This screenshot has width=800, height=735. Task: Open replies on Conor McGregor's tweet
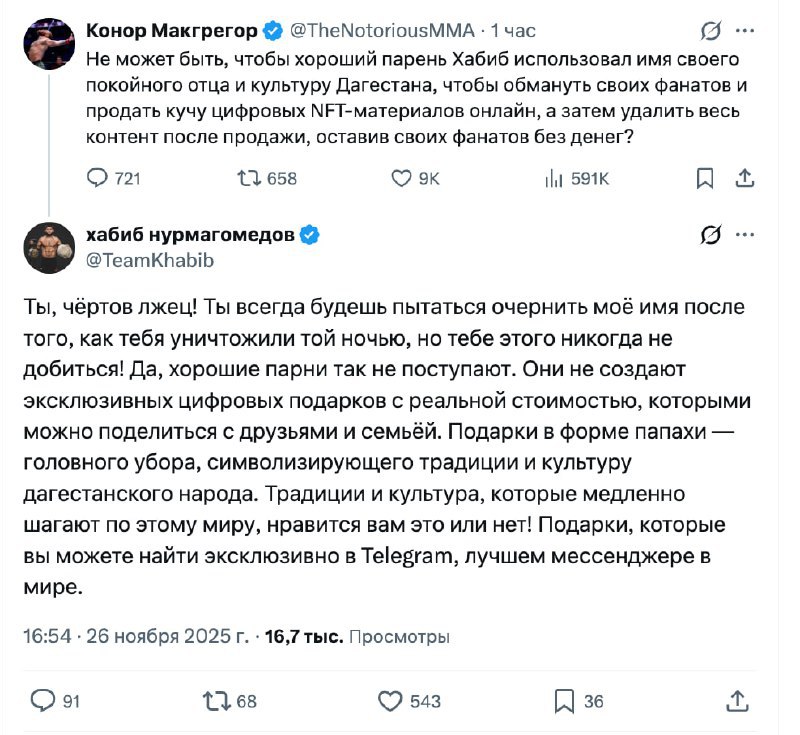97,176
